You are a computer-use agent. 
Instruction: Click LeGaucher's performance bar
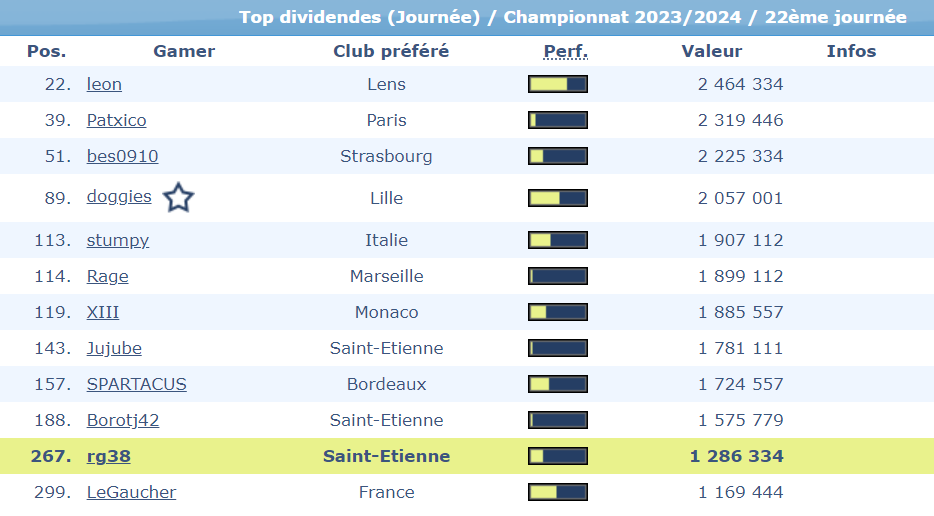(558, 492)
